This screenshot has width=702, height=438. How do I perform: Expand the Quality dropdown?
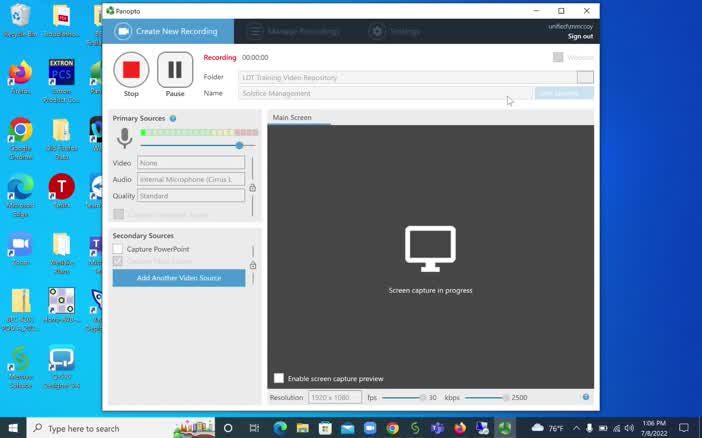tap(191, 196)
